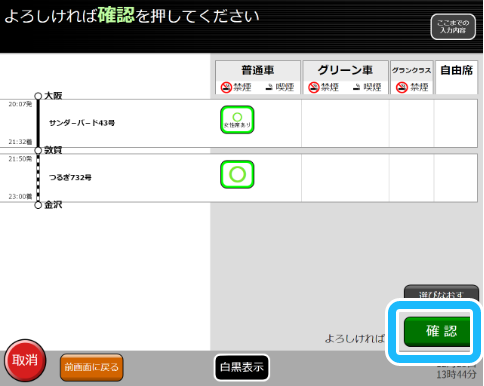Click no-smoking icon under 普通車

point(226,88)
